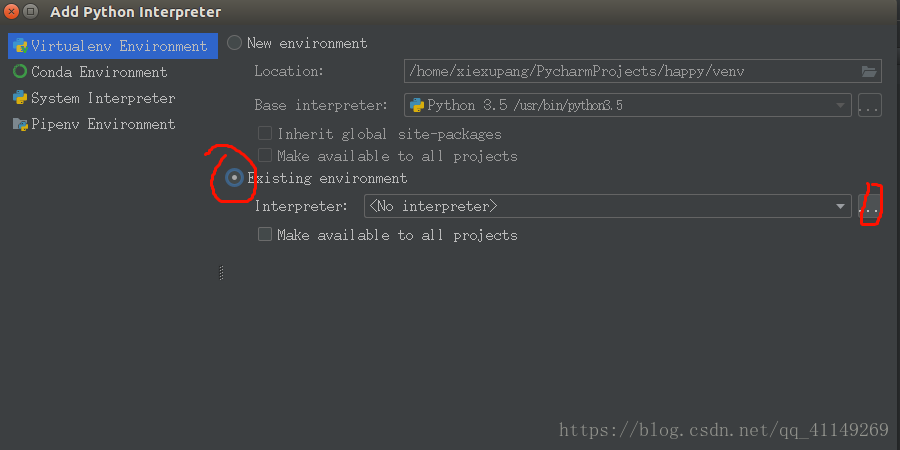The height and width of the screenshot is (450, 900).
Task: Close the Add Python Interpreter dialog
Action: [x=12, y=12]
